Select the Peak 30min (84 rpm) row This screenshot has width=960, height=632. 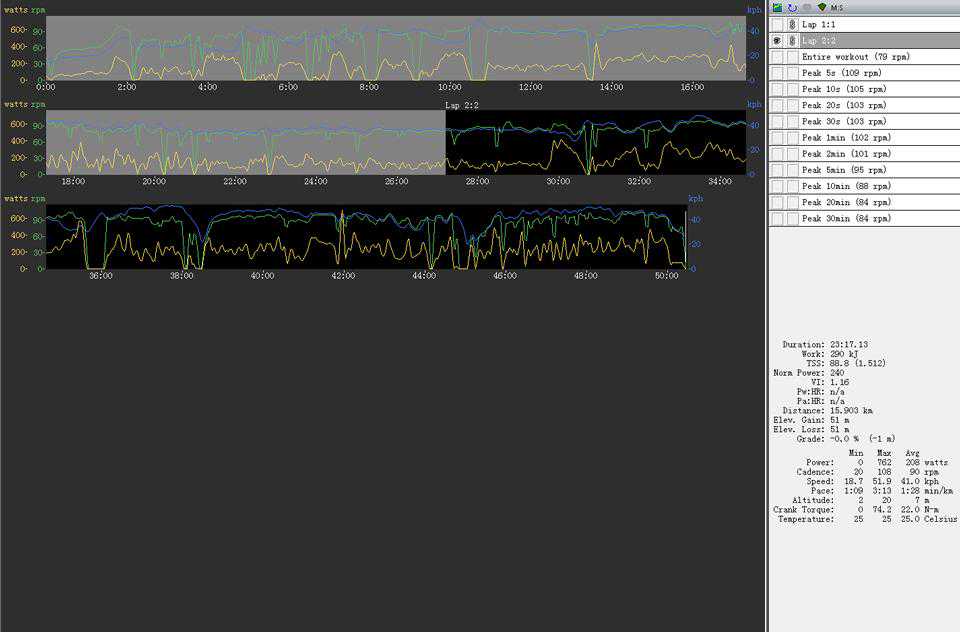(846, 218)
